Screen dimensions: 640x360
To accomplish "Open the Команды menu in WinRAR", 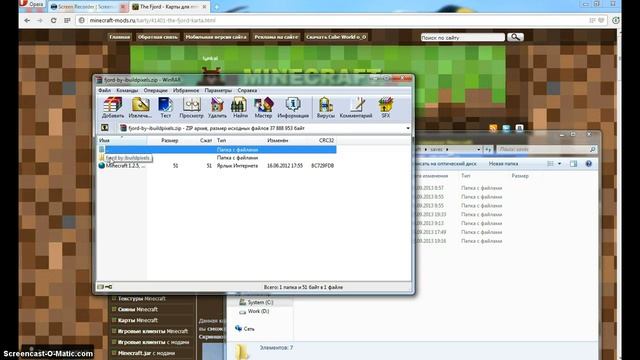I will click(127, 90).
